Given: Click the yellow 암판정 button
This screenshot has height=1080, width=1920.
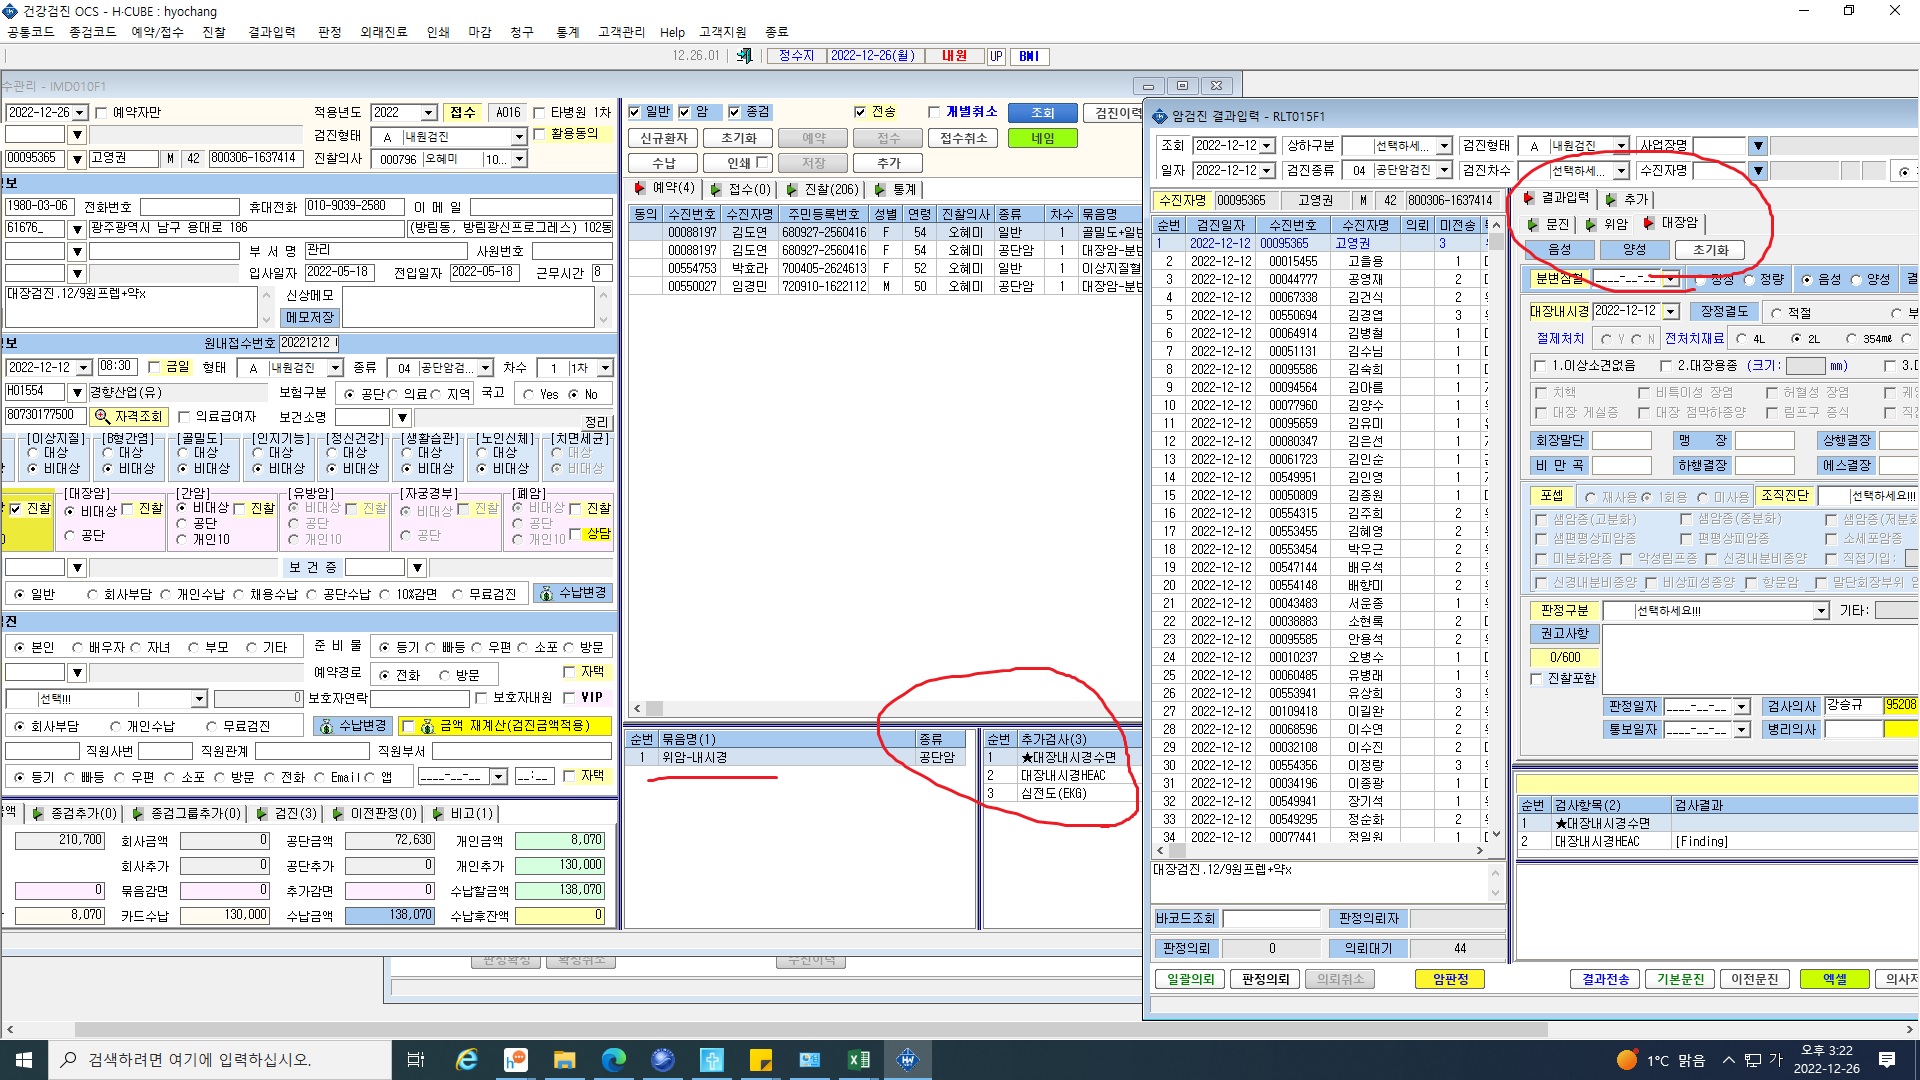Looking at the screenshot, I should click(1450, 979).
